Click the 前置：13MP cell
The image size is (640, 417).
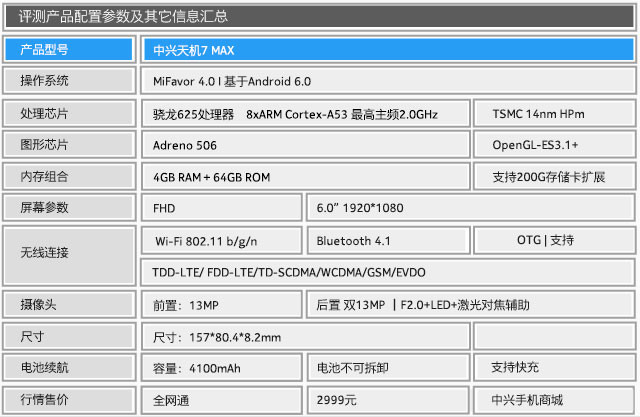click(222, 304)
